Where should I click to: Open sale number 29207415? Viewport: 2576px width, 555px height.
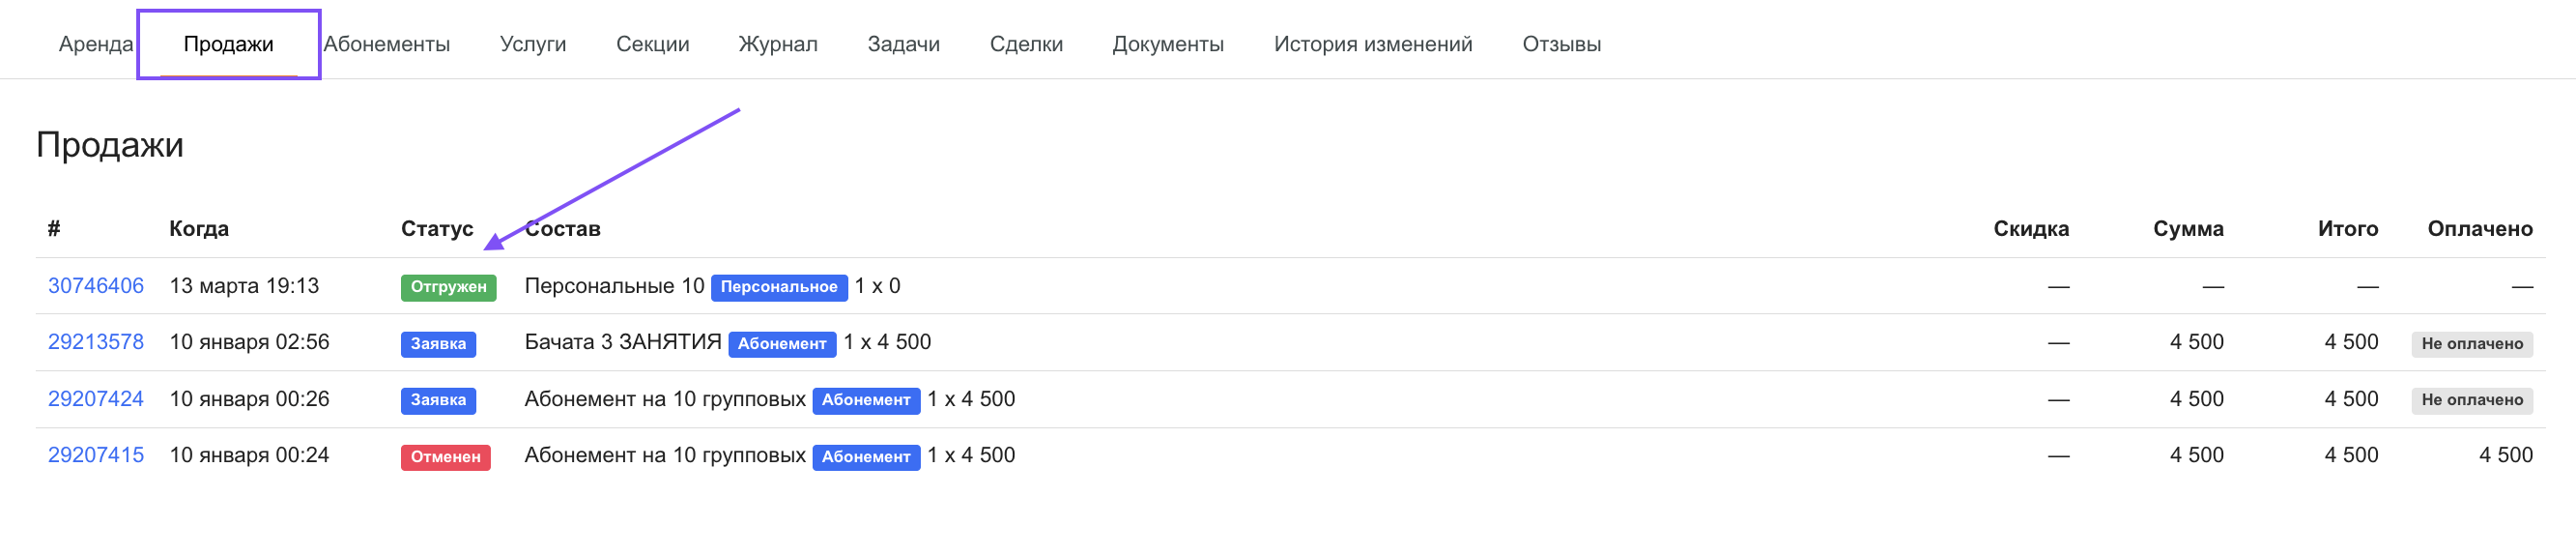click(x=96, y=455)
